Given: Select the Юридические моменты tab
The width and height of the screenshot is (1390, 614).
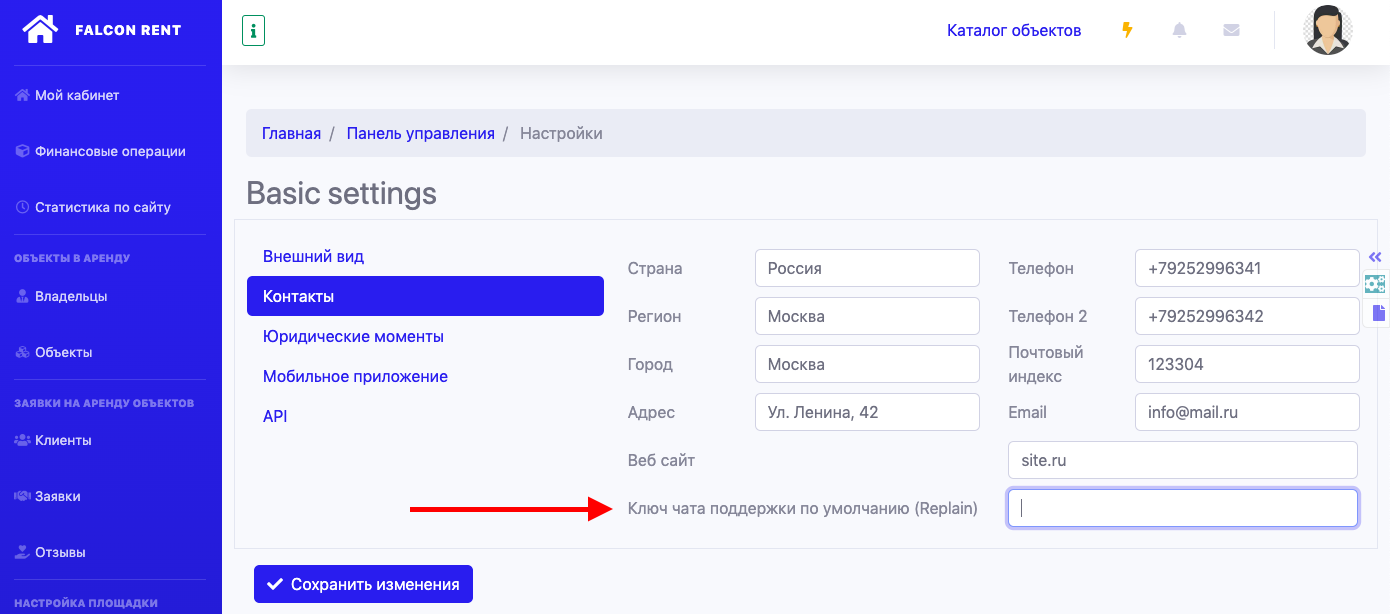Looking at the screenshot, I should coord(353,336).
